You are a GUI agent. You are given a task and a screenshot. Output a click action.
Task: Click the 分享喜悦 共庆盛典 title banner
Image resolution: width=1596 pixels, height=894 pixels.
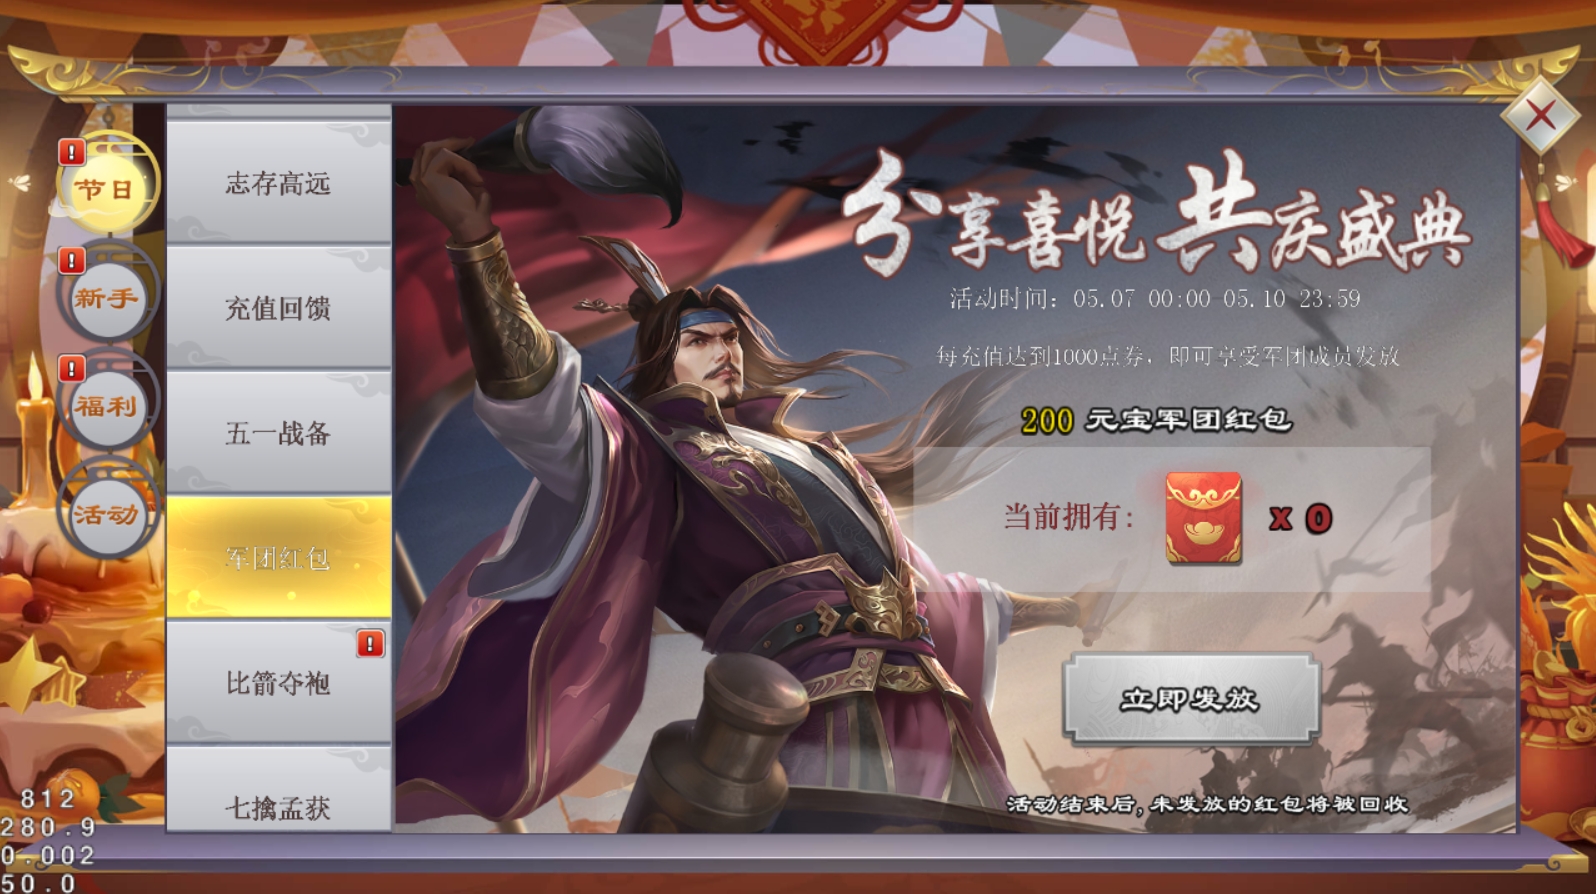tap(1153, 214)
